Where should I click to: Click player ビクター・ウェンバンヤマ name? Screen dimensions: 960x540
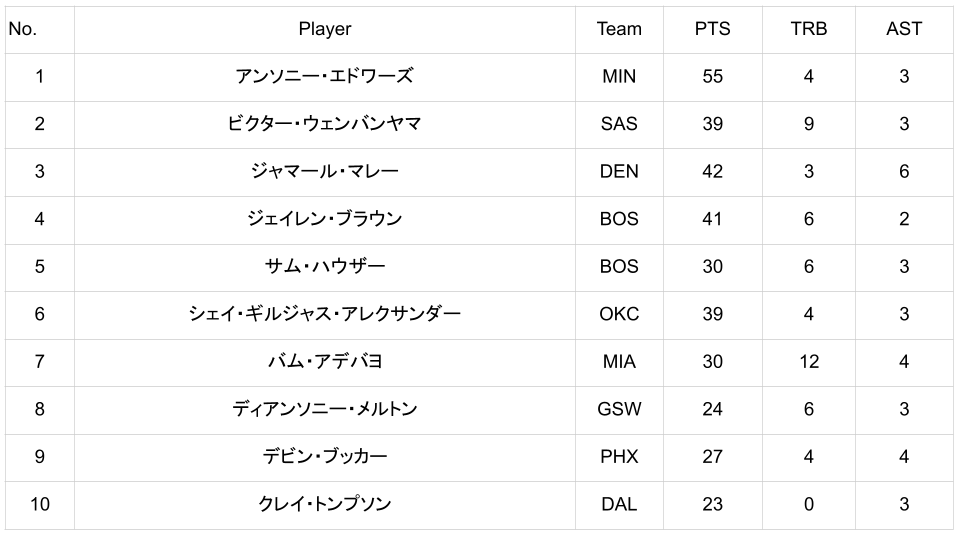324,124
